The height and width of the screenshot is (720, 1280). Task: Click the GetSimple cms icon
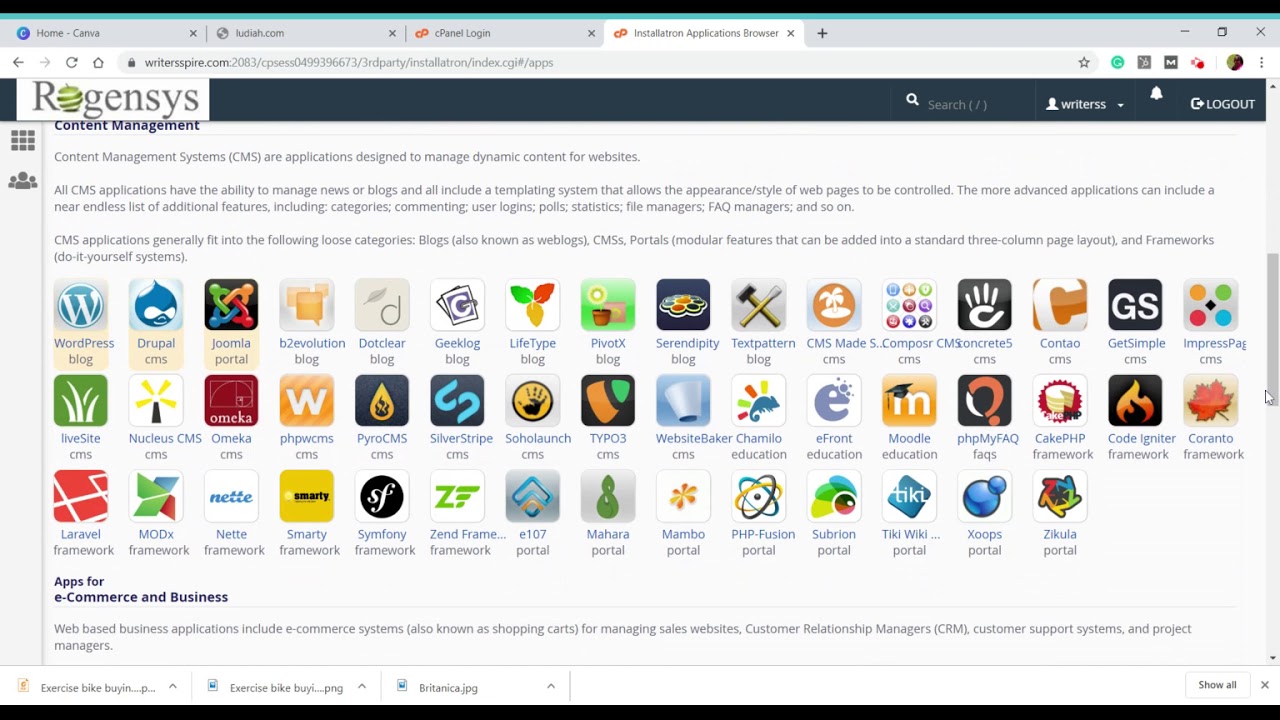coord(1135,305)
